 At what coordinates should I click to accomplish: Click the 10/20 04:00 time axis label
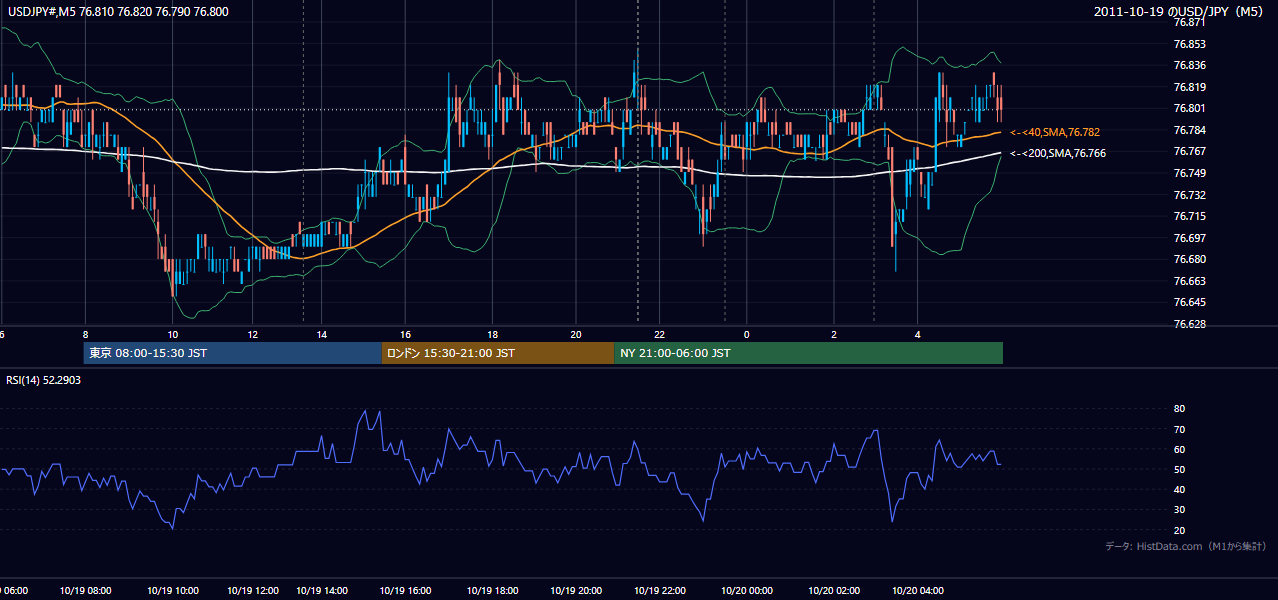[918, 591]
